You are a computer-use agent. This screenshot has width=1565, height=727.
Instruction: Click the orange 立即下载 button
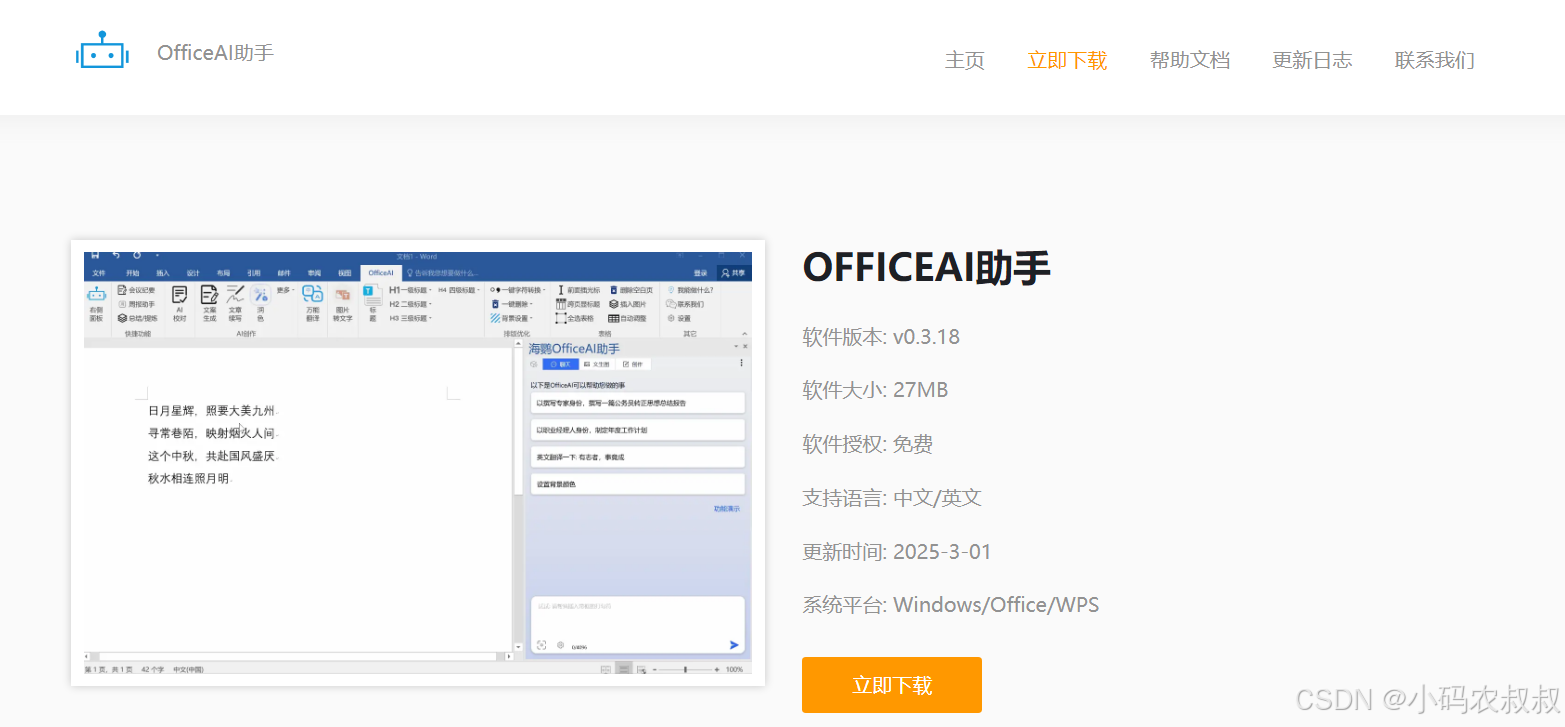point(892,685)
